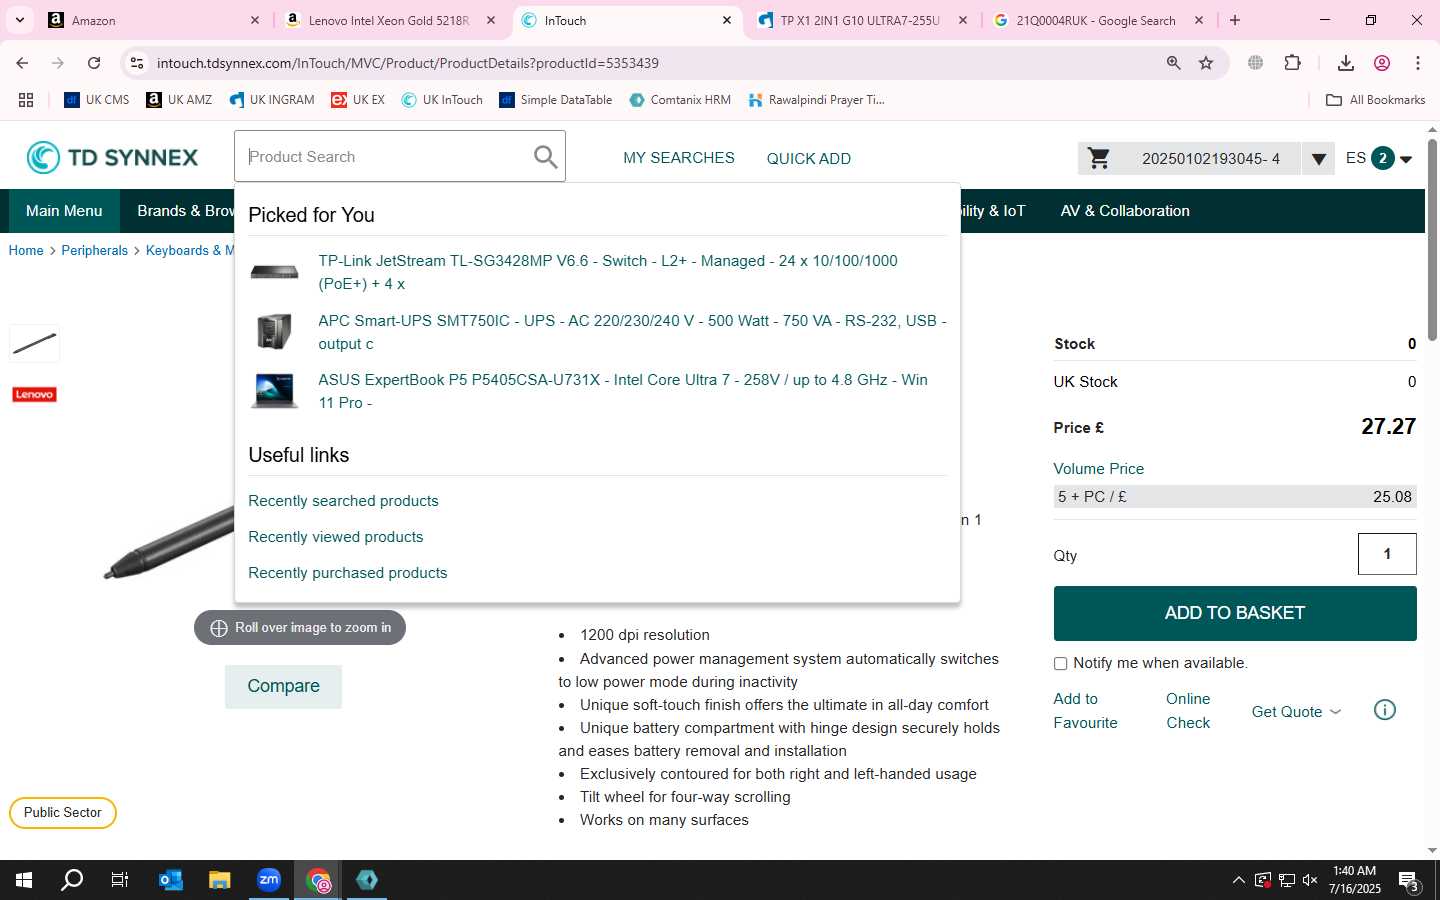Switch to TP X1 2IN1 G10 tab

pos(862,20)
